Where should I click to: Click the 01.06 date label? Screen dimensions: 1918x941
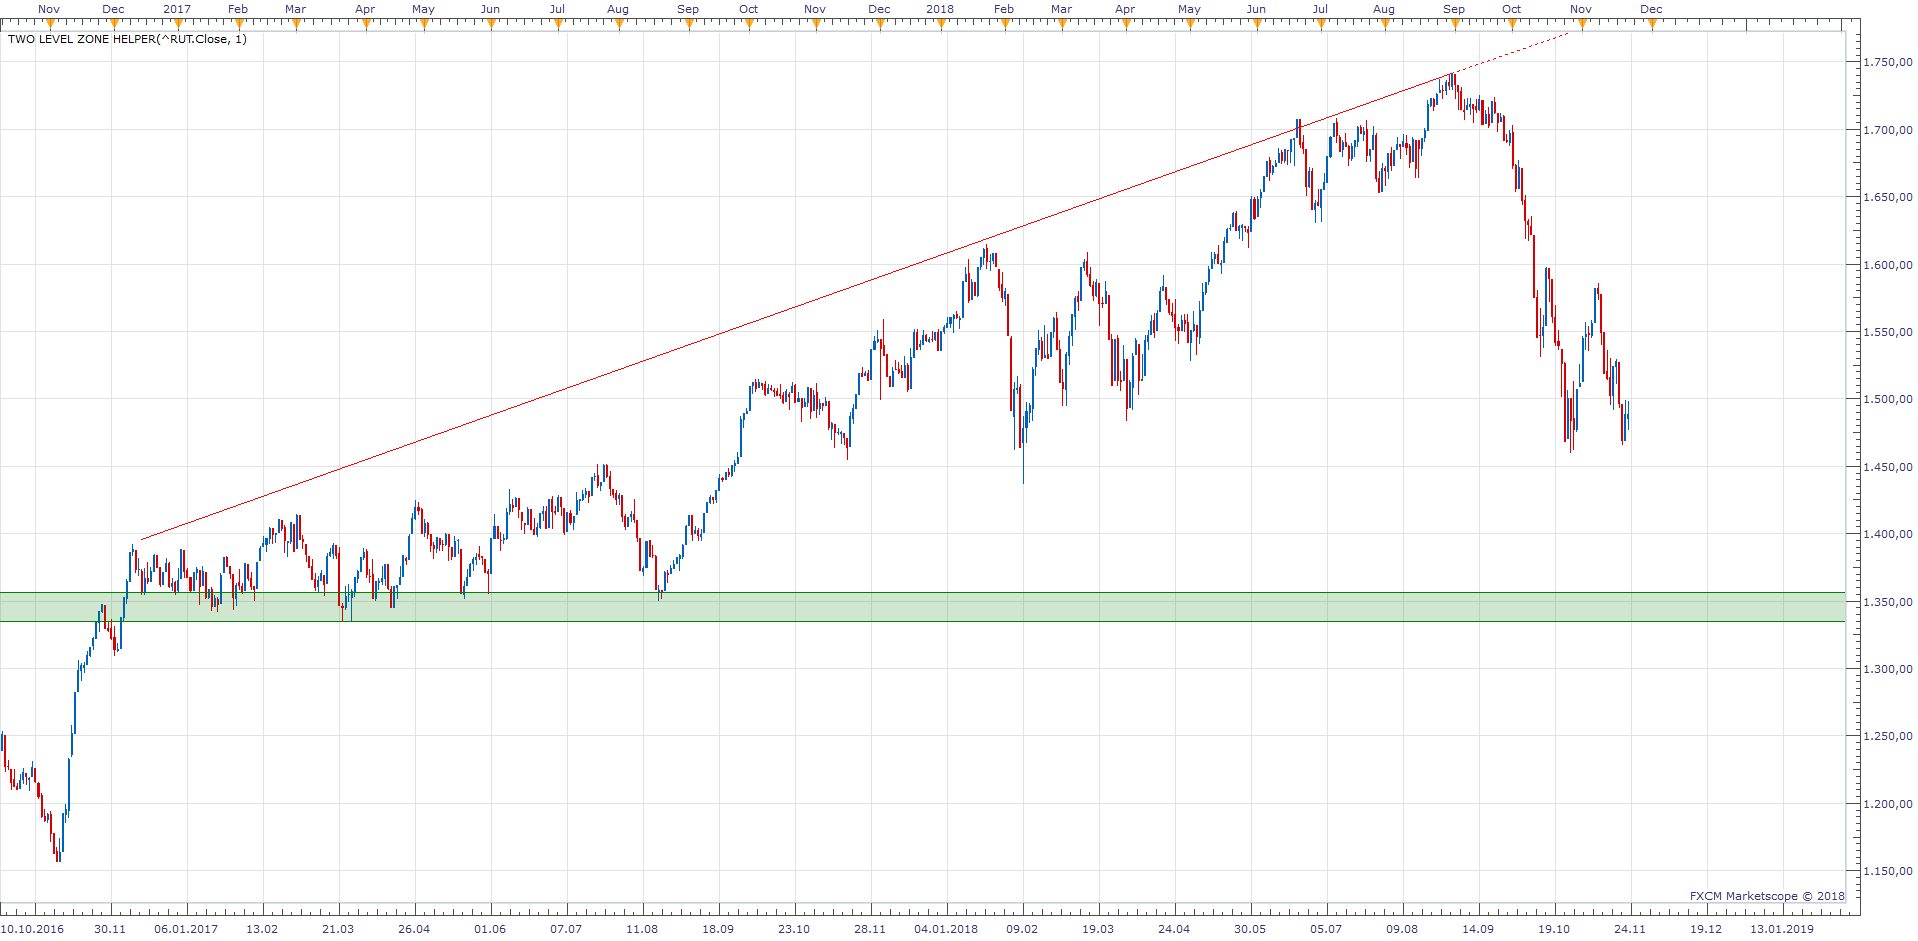490,929
